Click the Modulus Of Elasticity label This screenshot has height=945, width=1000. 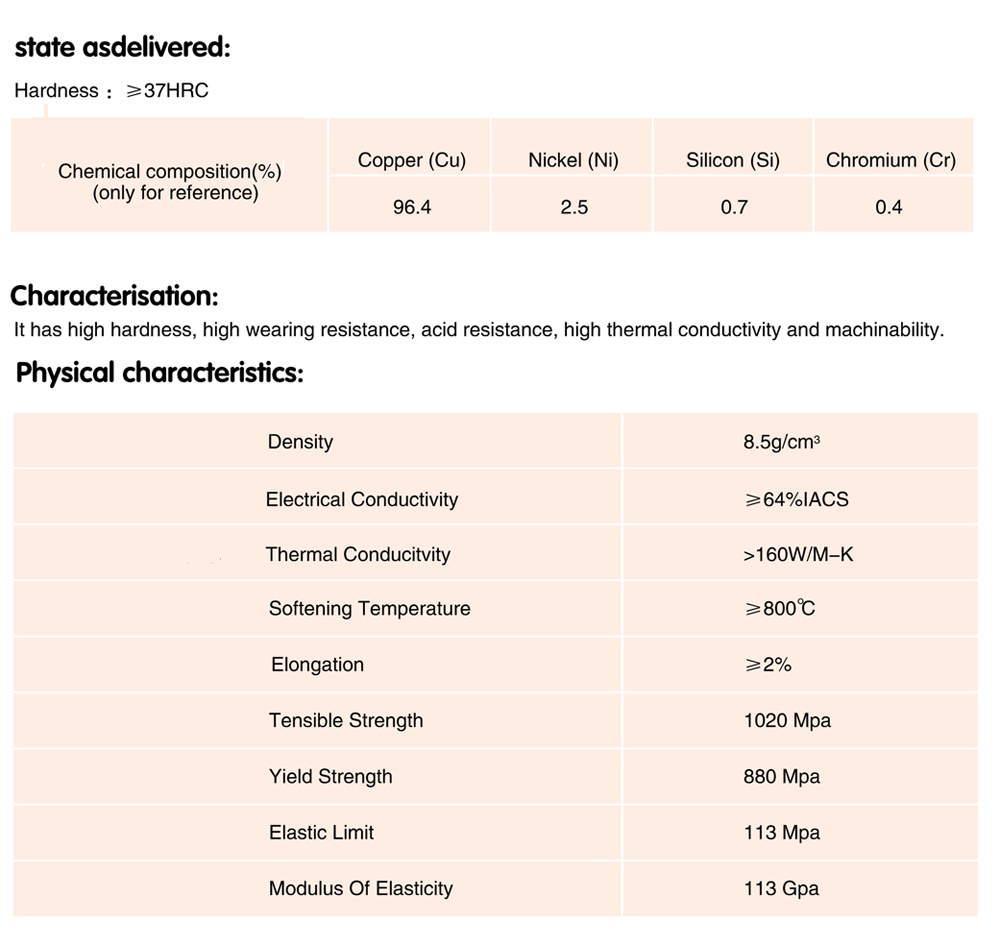click(x=360, y=889)
